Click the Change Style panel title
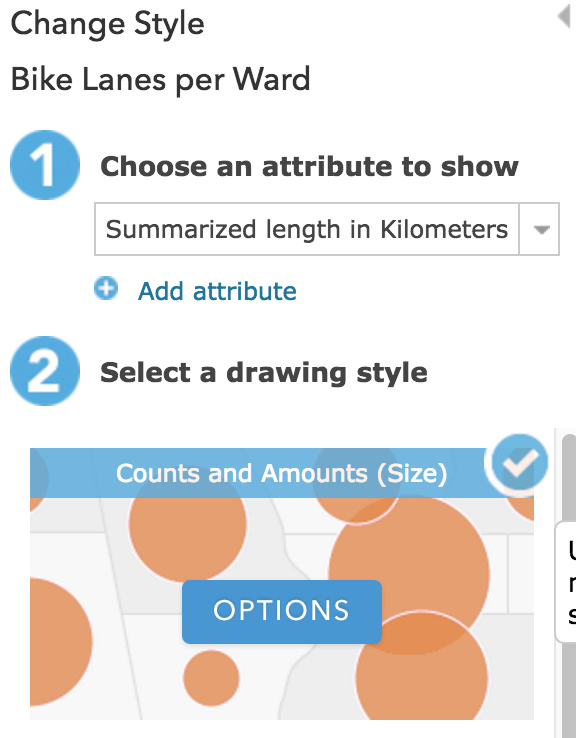 point(107,24)
